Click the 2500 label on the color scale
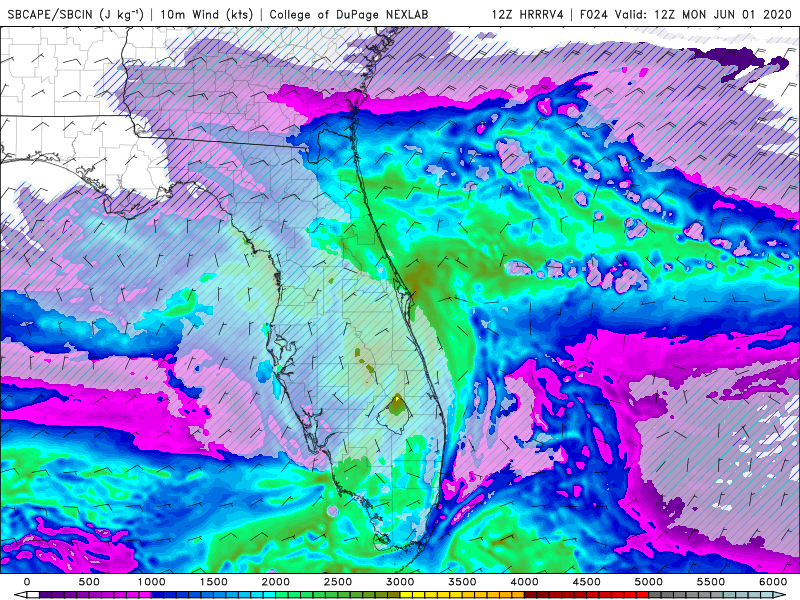Image resolution: width=800 pixels, height=600 pixels. 338,582
